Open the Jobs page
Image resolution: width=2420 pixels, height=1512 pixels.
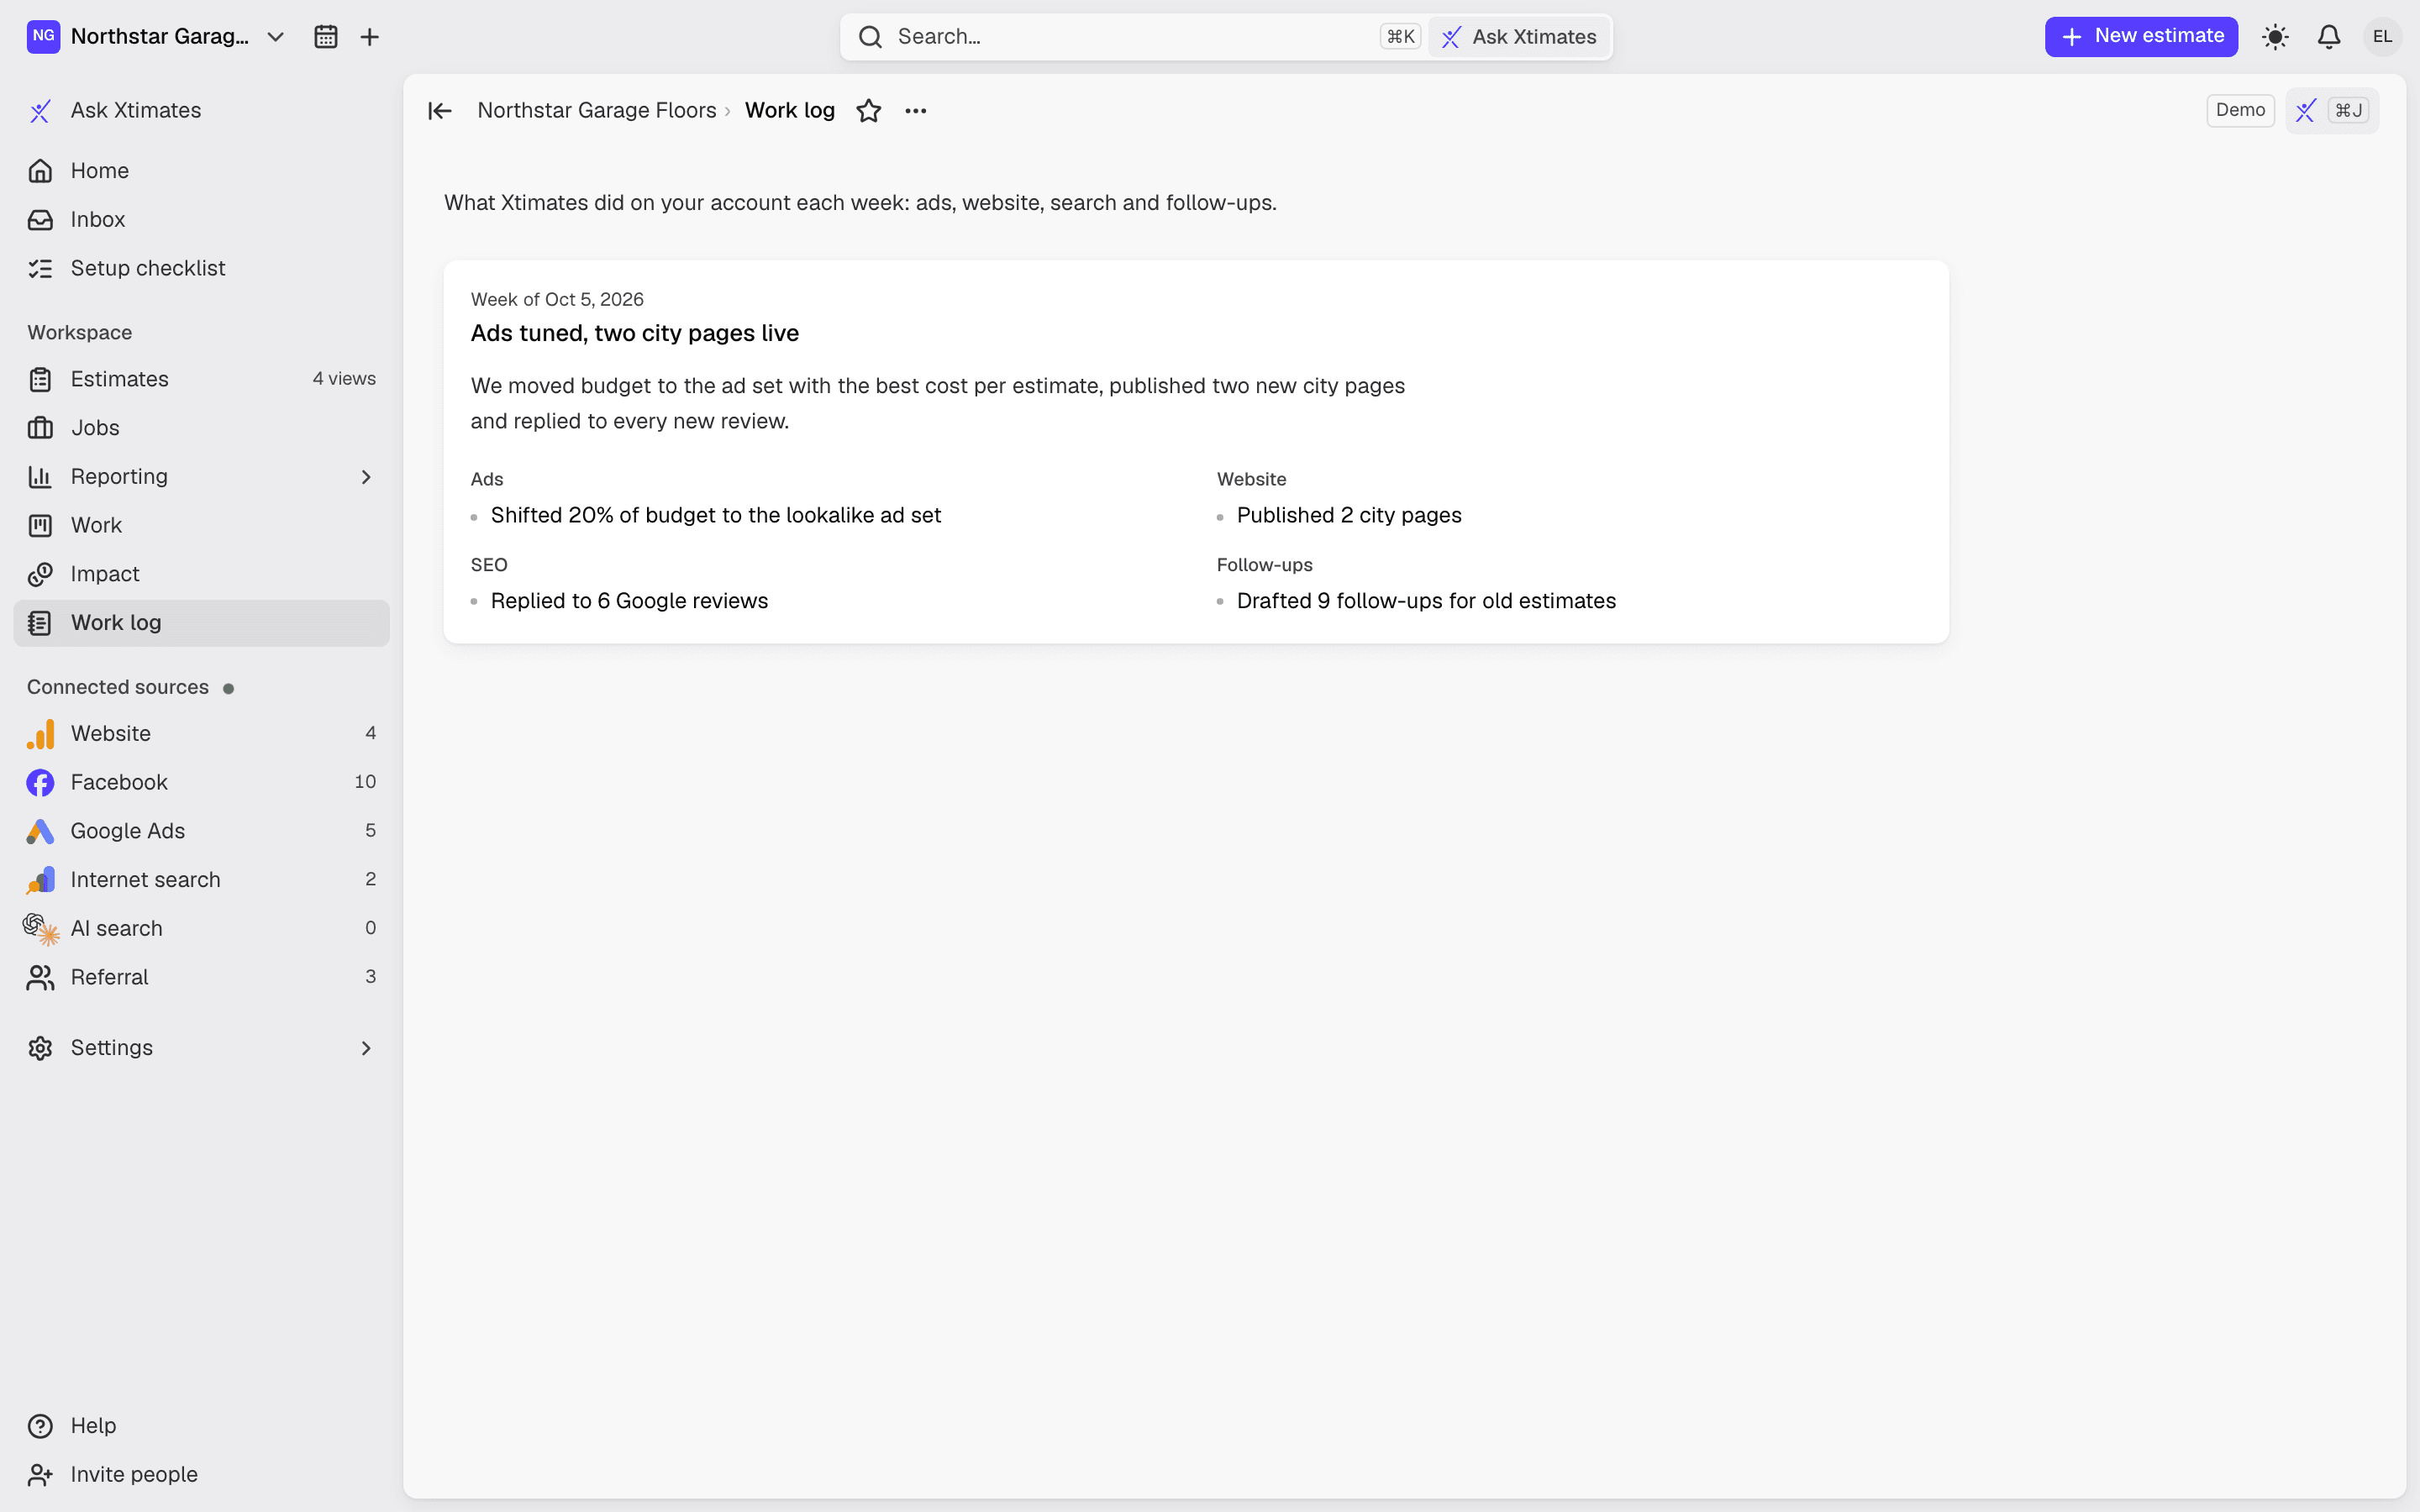point(201,428)
